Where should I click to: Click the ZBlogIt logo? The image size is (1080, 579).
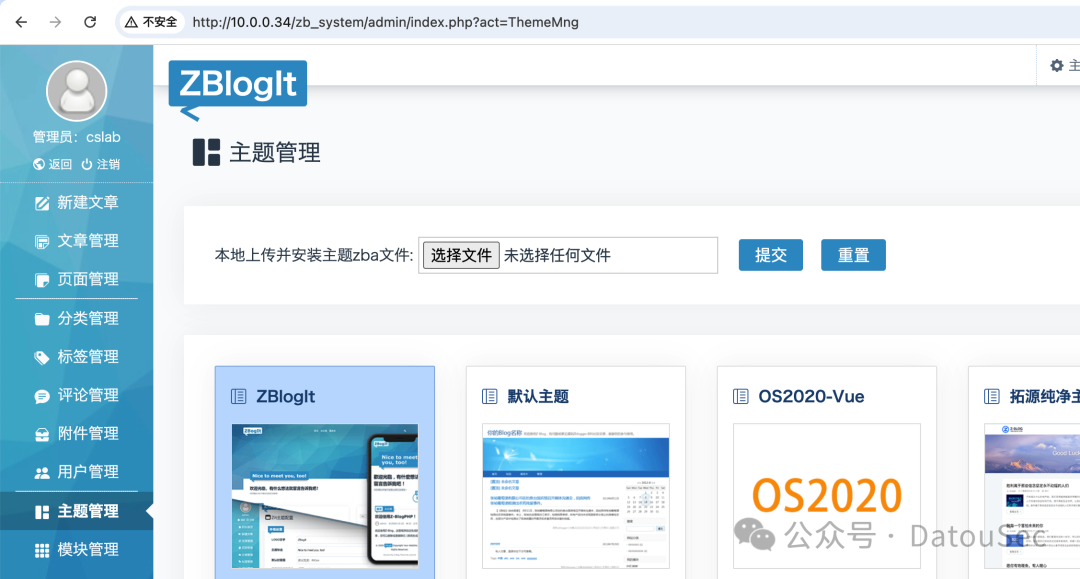click(x=238, y=90)
